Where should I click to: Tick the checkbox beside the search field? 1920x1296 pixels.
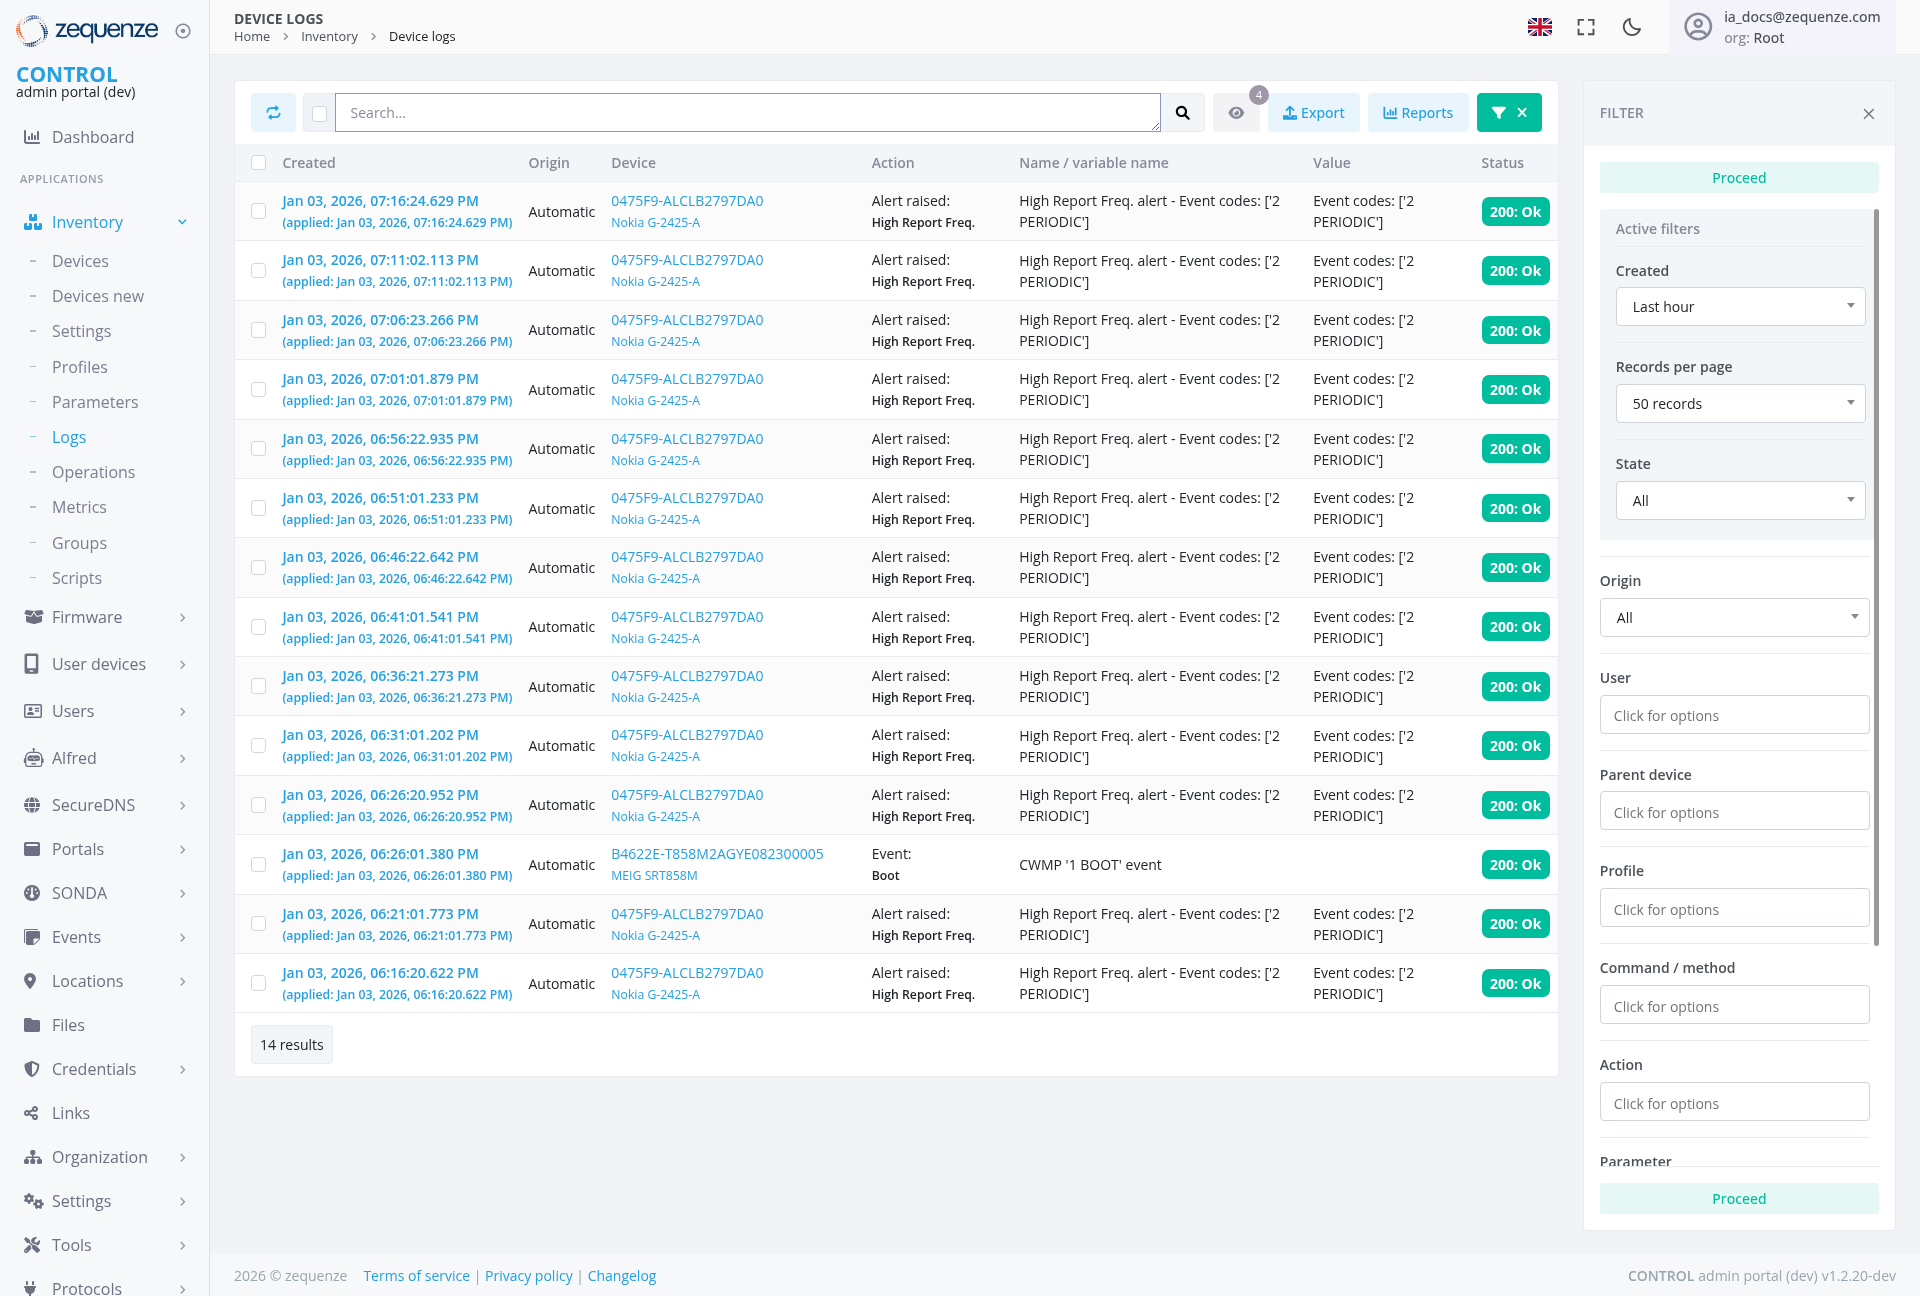[x=319, y=114]
